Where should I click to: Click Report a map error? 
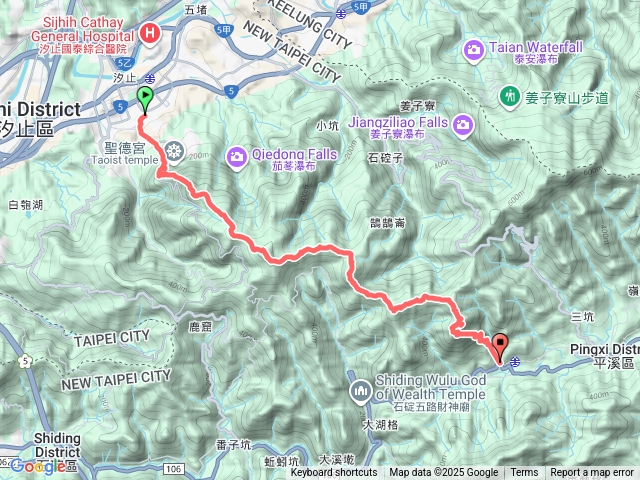592,473
